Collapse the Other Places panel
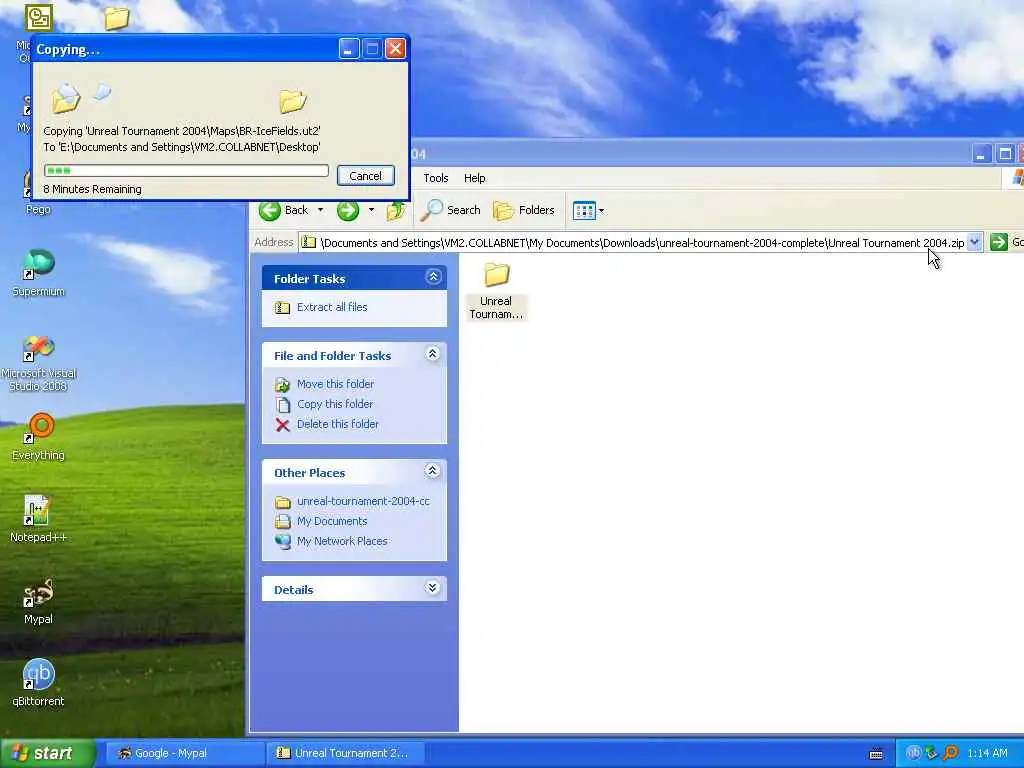The width and height of the screenshot is (1024, 768). 432,471
